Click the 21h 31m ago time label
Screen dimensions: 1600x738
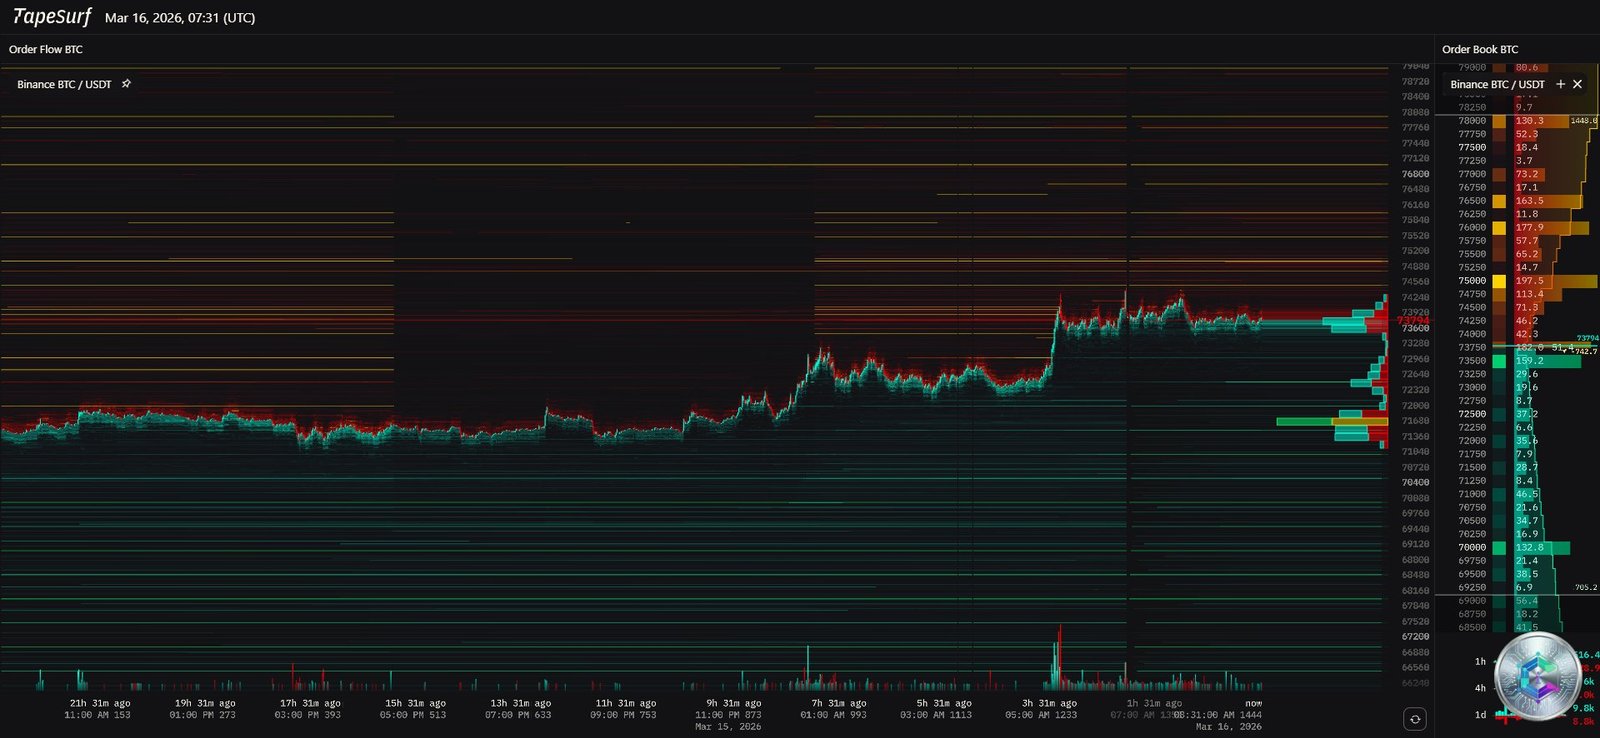(x=100, y=703)
